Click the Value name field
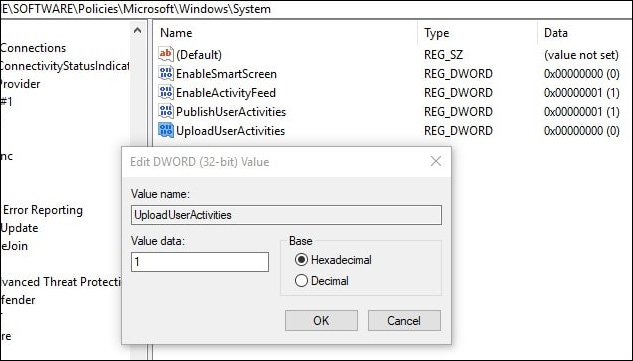Image resolution: width=633 pixels, height=361 pixels. pos(286,215)
